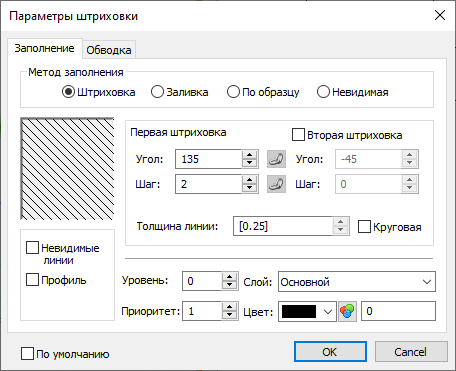Switch to the Заполнение tab
The width and height of the screenshot is (456, 371).
pyautogui.click(x=44, y=49)
